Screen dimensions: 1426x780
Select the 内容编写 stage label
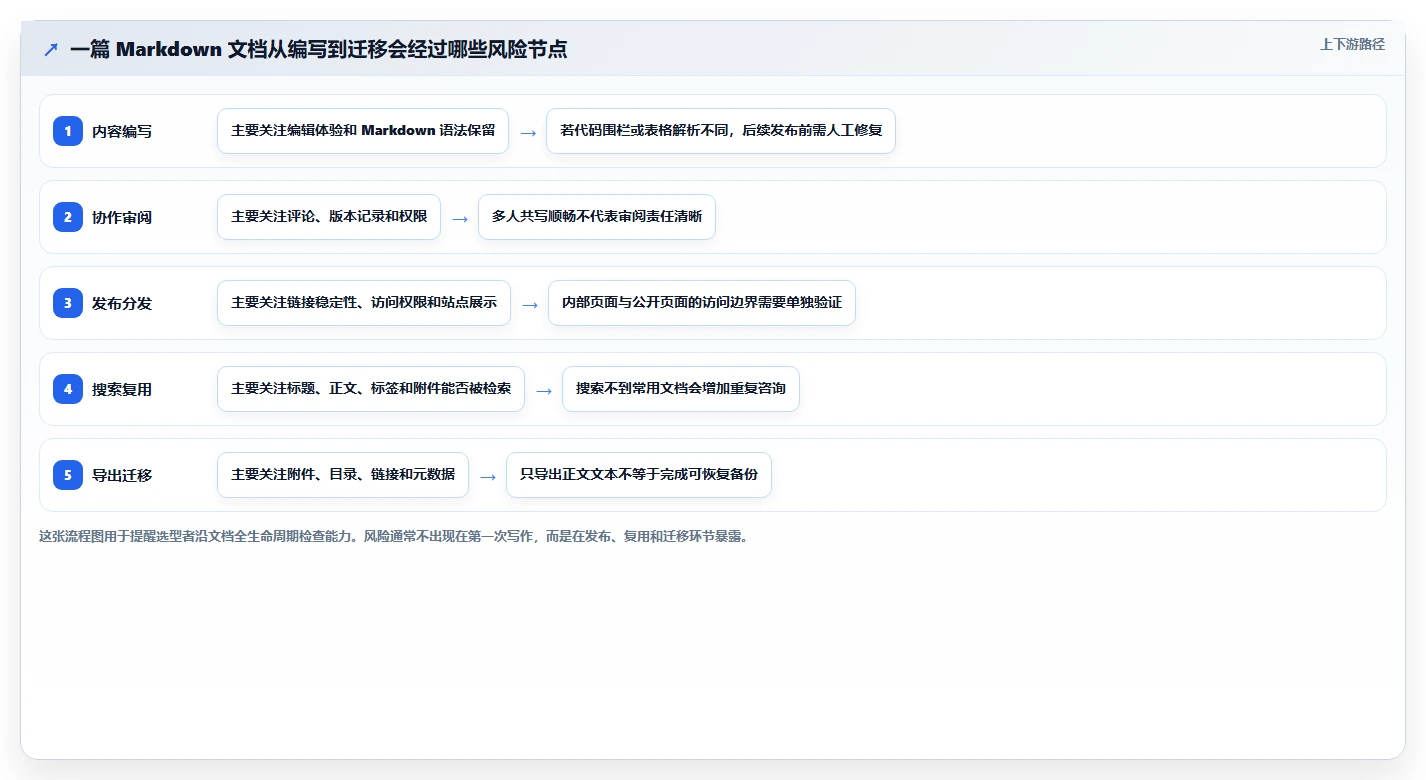pos(122,131)
